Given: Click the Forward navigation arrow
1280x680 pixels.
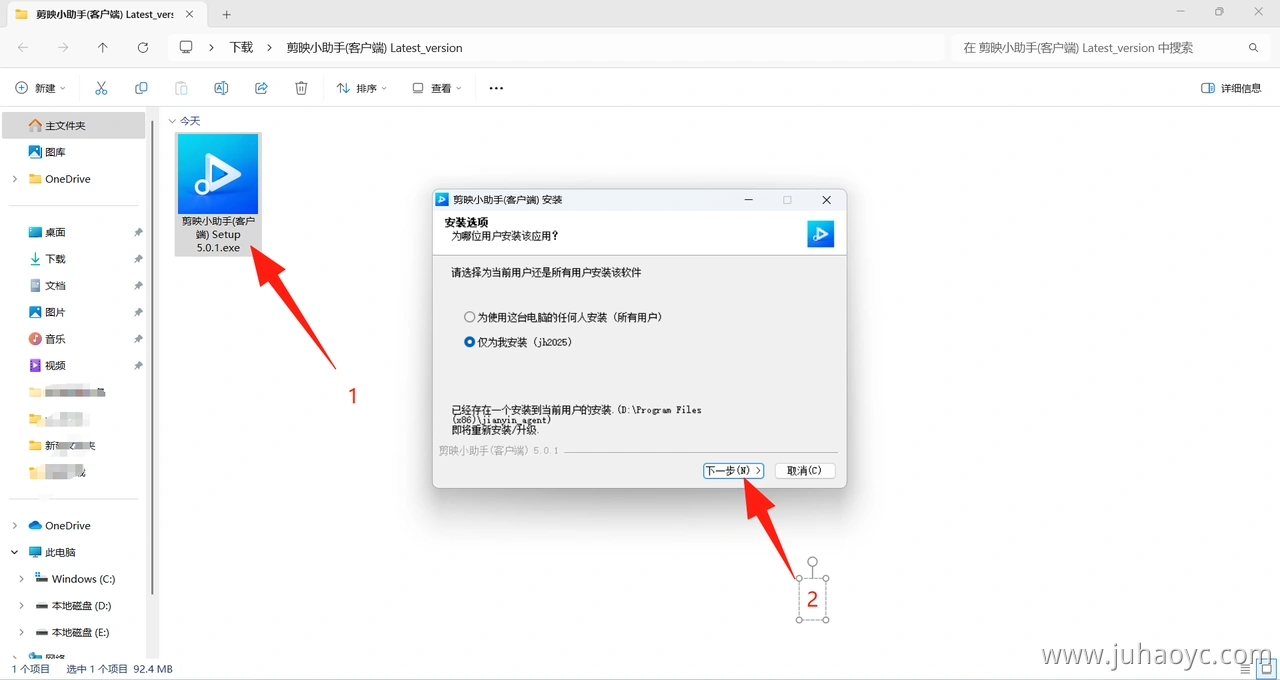Looking at the screenshot, I should click(x=63, y=47).
